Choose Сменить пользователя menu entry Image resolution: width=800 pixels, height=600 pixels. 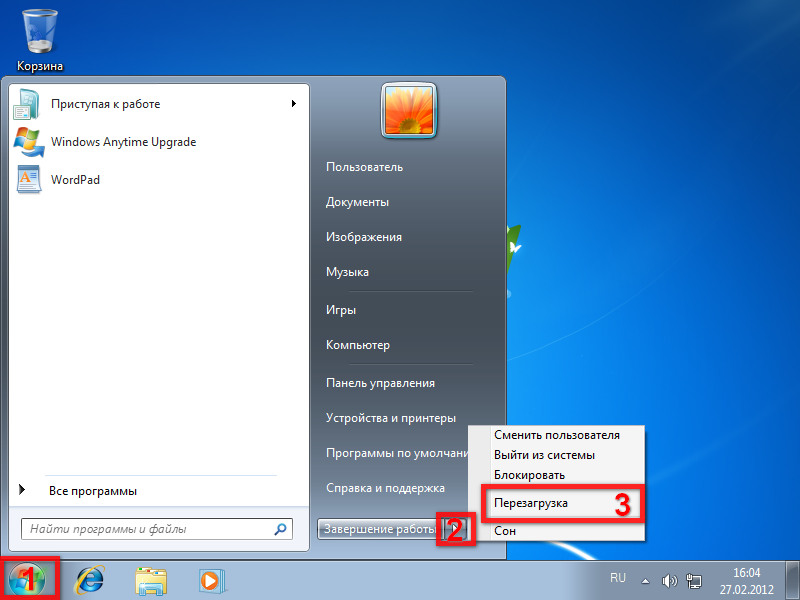click(x=557, y=435)
